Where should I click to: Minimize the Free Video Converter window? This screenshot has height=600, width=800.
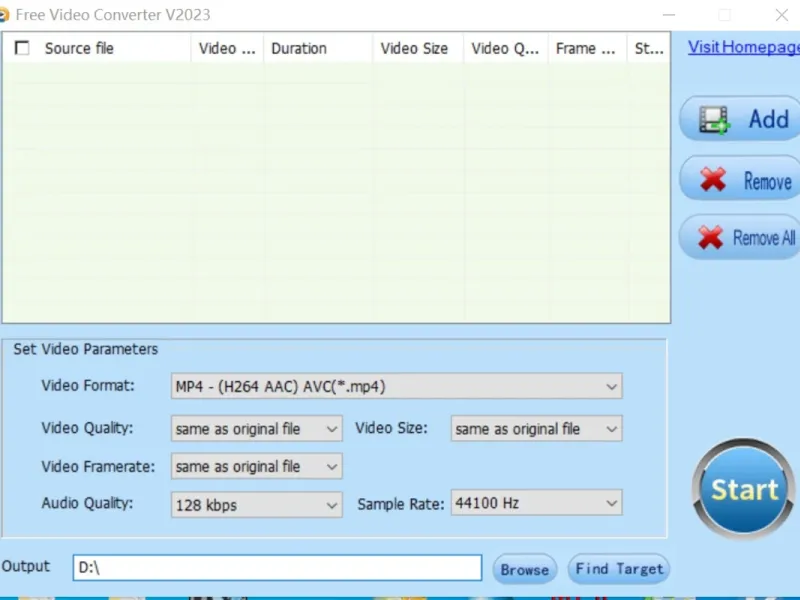coord(669,15)
